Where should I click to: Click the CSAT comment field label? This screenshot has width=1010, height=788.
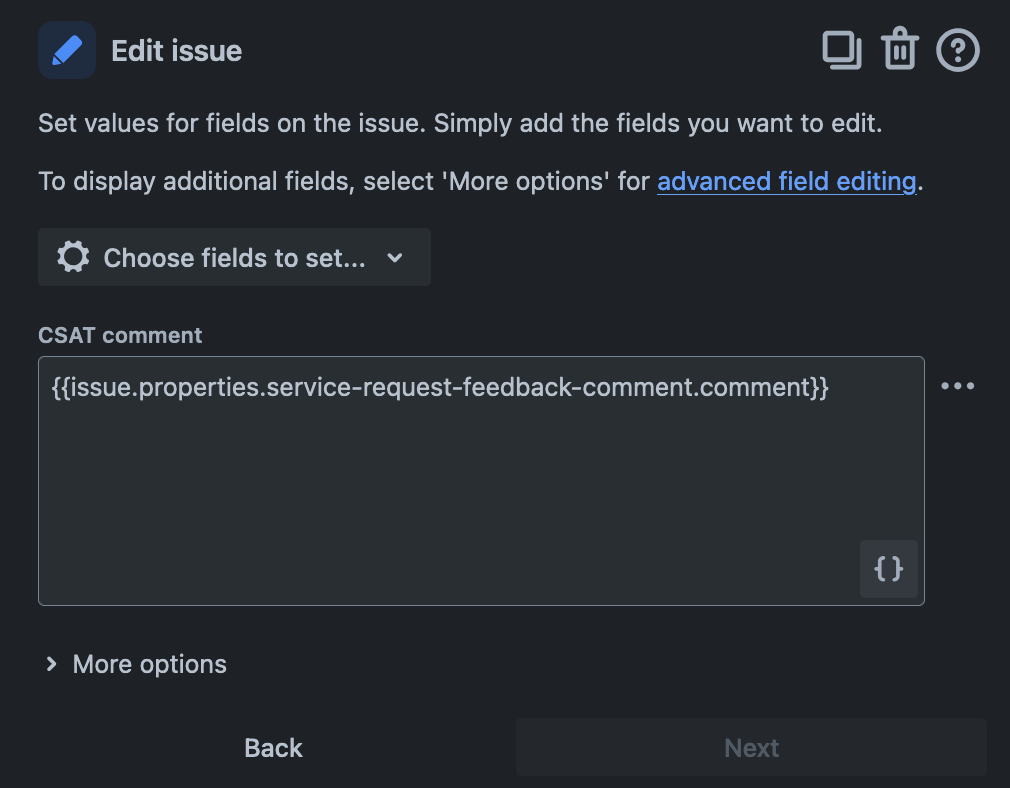tap(120, 335)
